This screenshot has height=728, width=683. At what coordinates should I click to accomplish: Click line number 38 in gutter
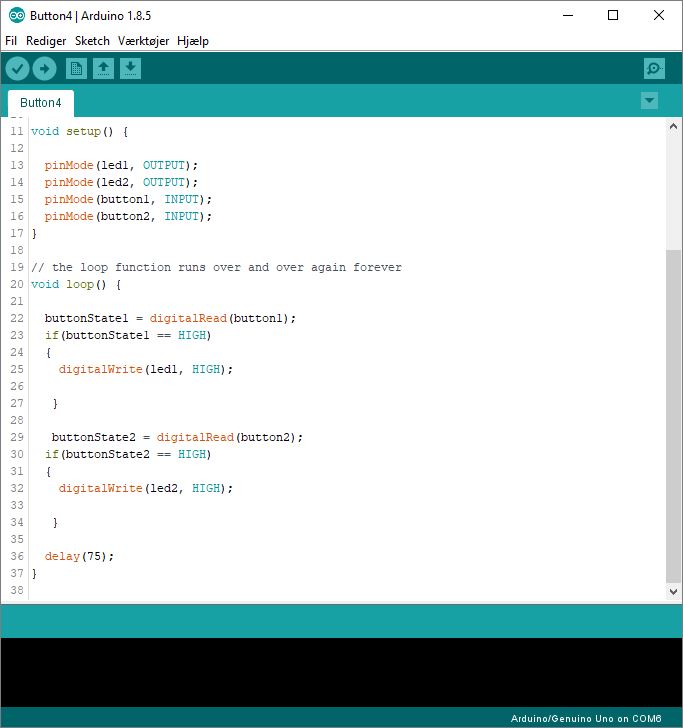point(17,590)
